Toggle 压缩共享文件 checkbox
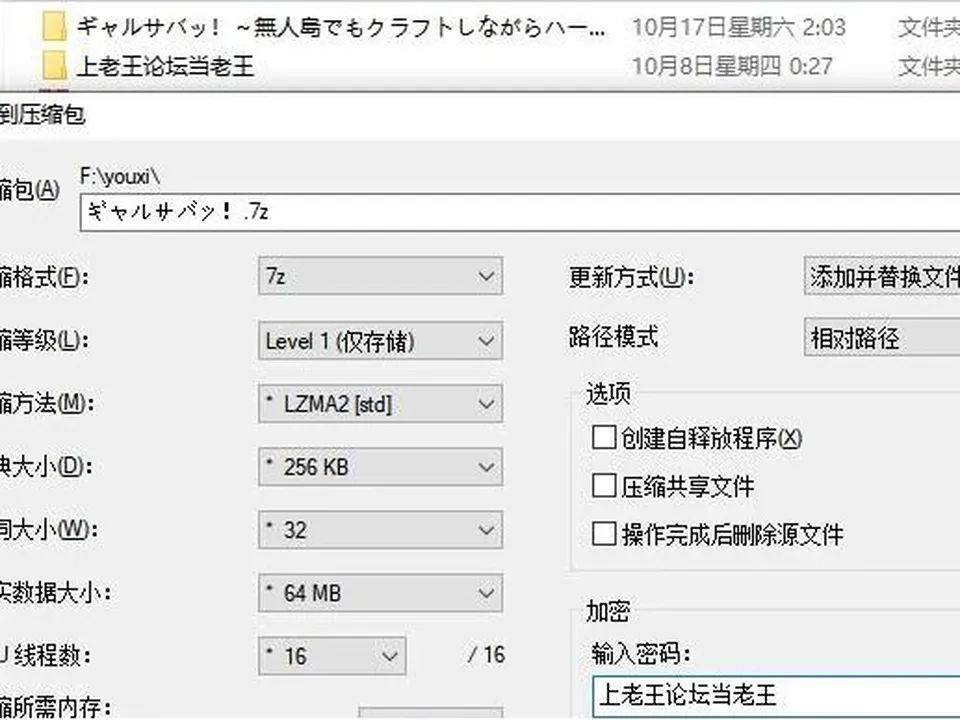This screenshot has width=960, height=720. click(x=604, y=486)
